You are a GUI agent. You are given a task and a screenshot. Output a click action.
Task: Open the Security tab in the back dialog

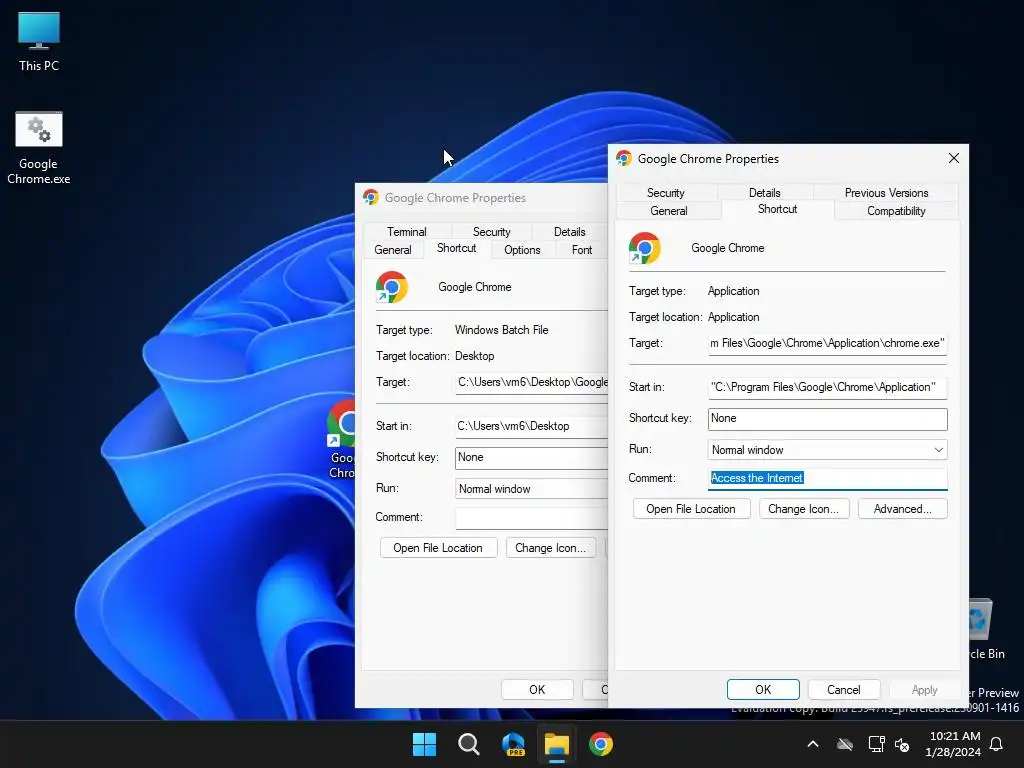491,232
